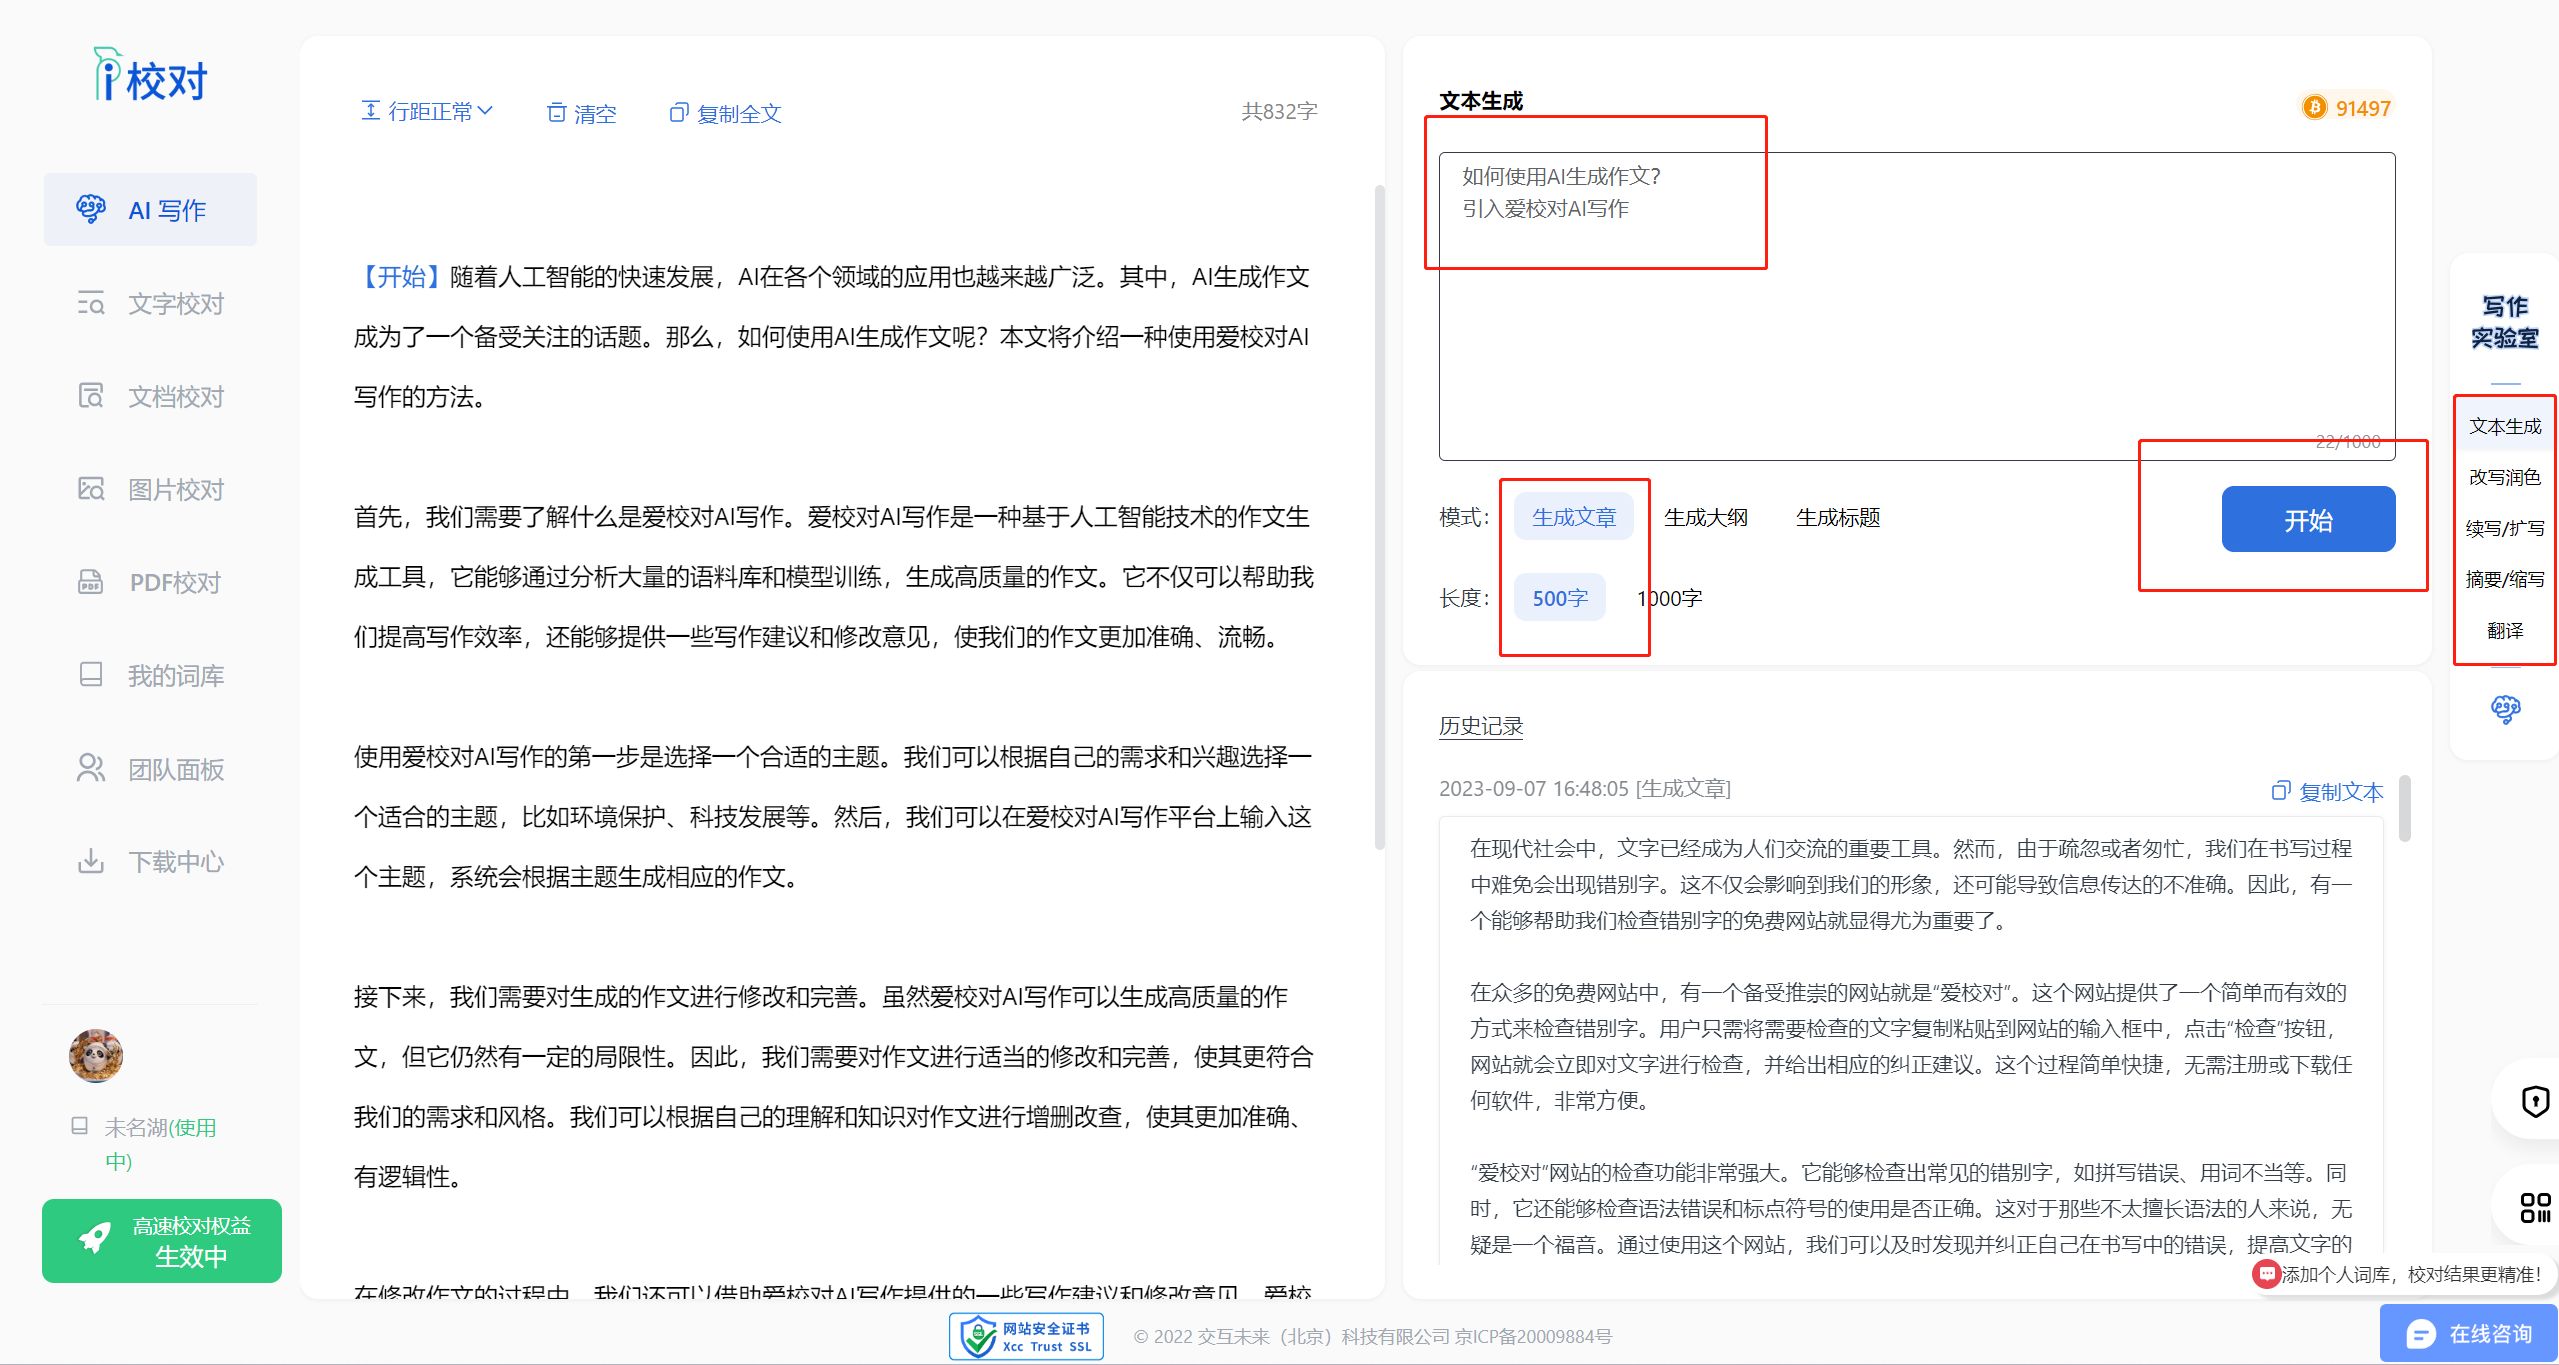
Task: Expand the 行距正常 line spacing dropdown
Action: coord(428,112)
